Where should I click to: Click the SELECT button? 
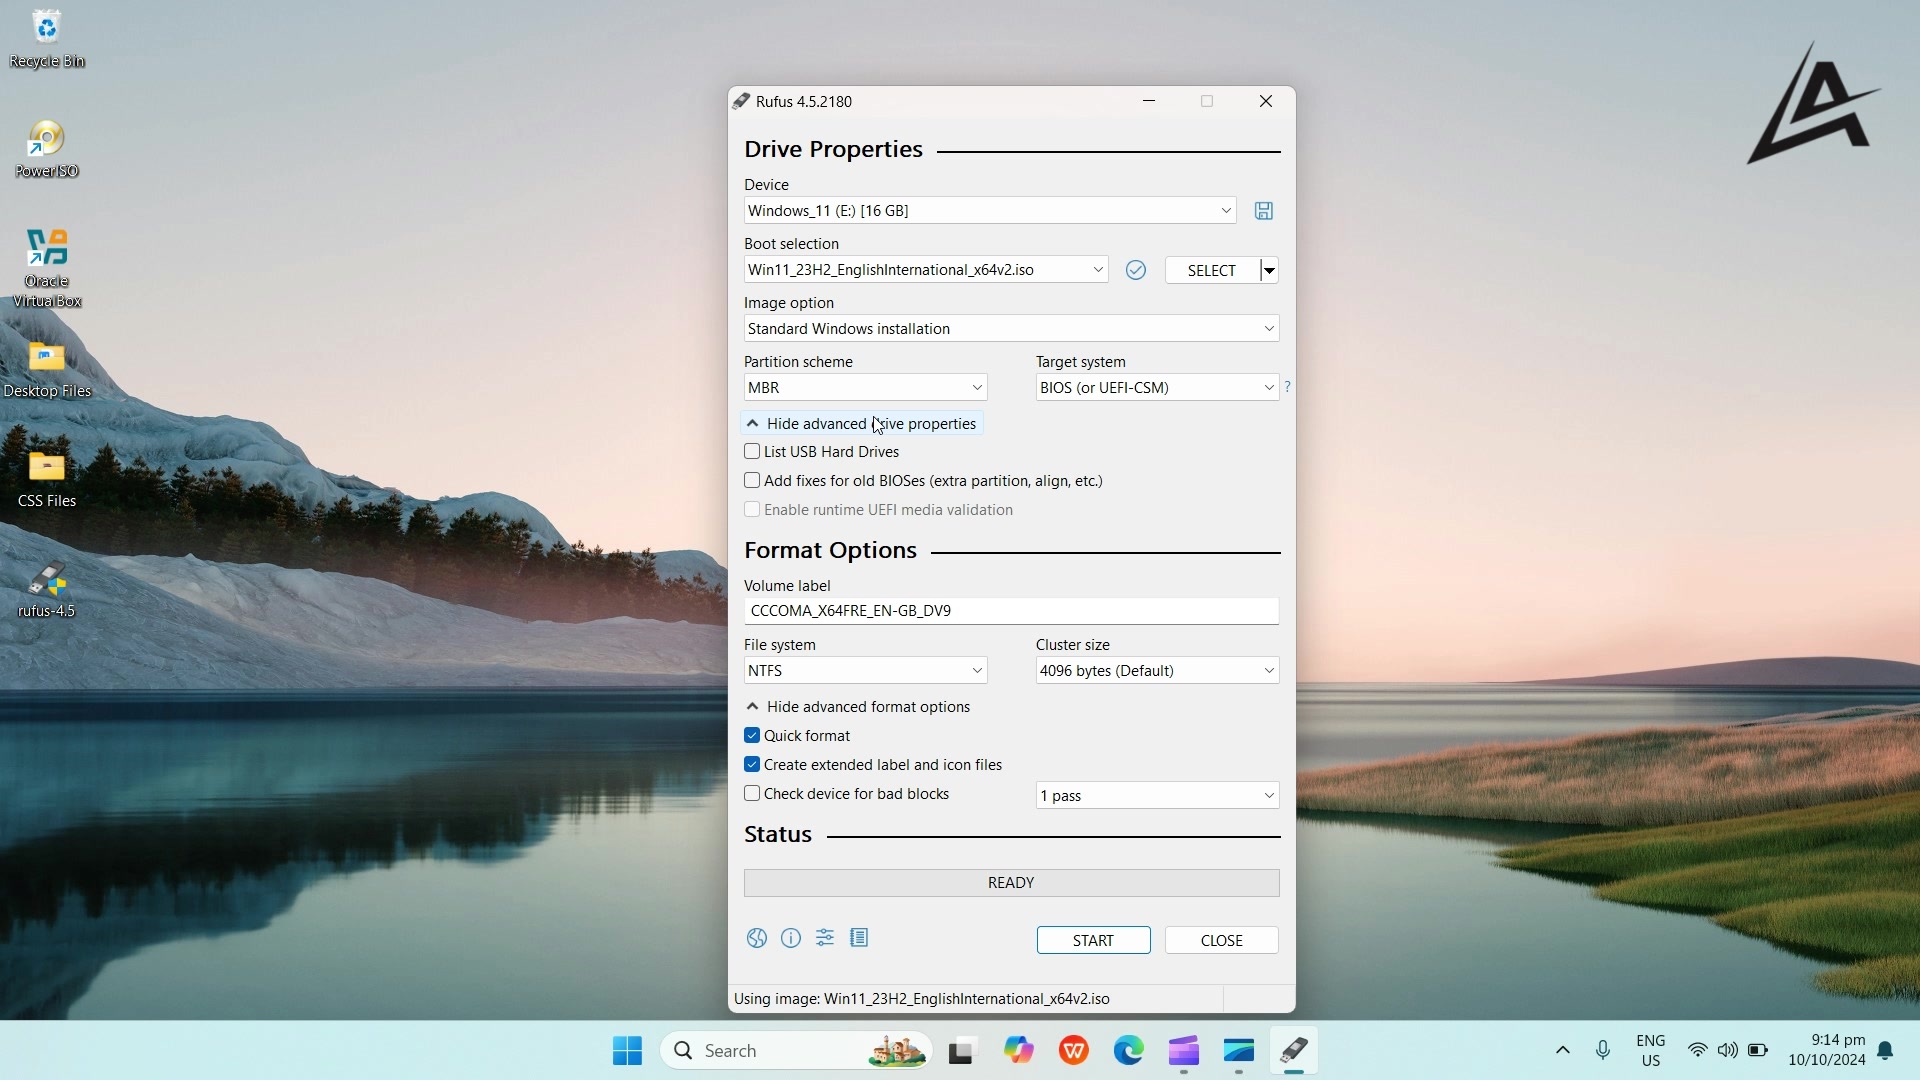click(1212, 270)
